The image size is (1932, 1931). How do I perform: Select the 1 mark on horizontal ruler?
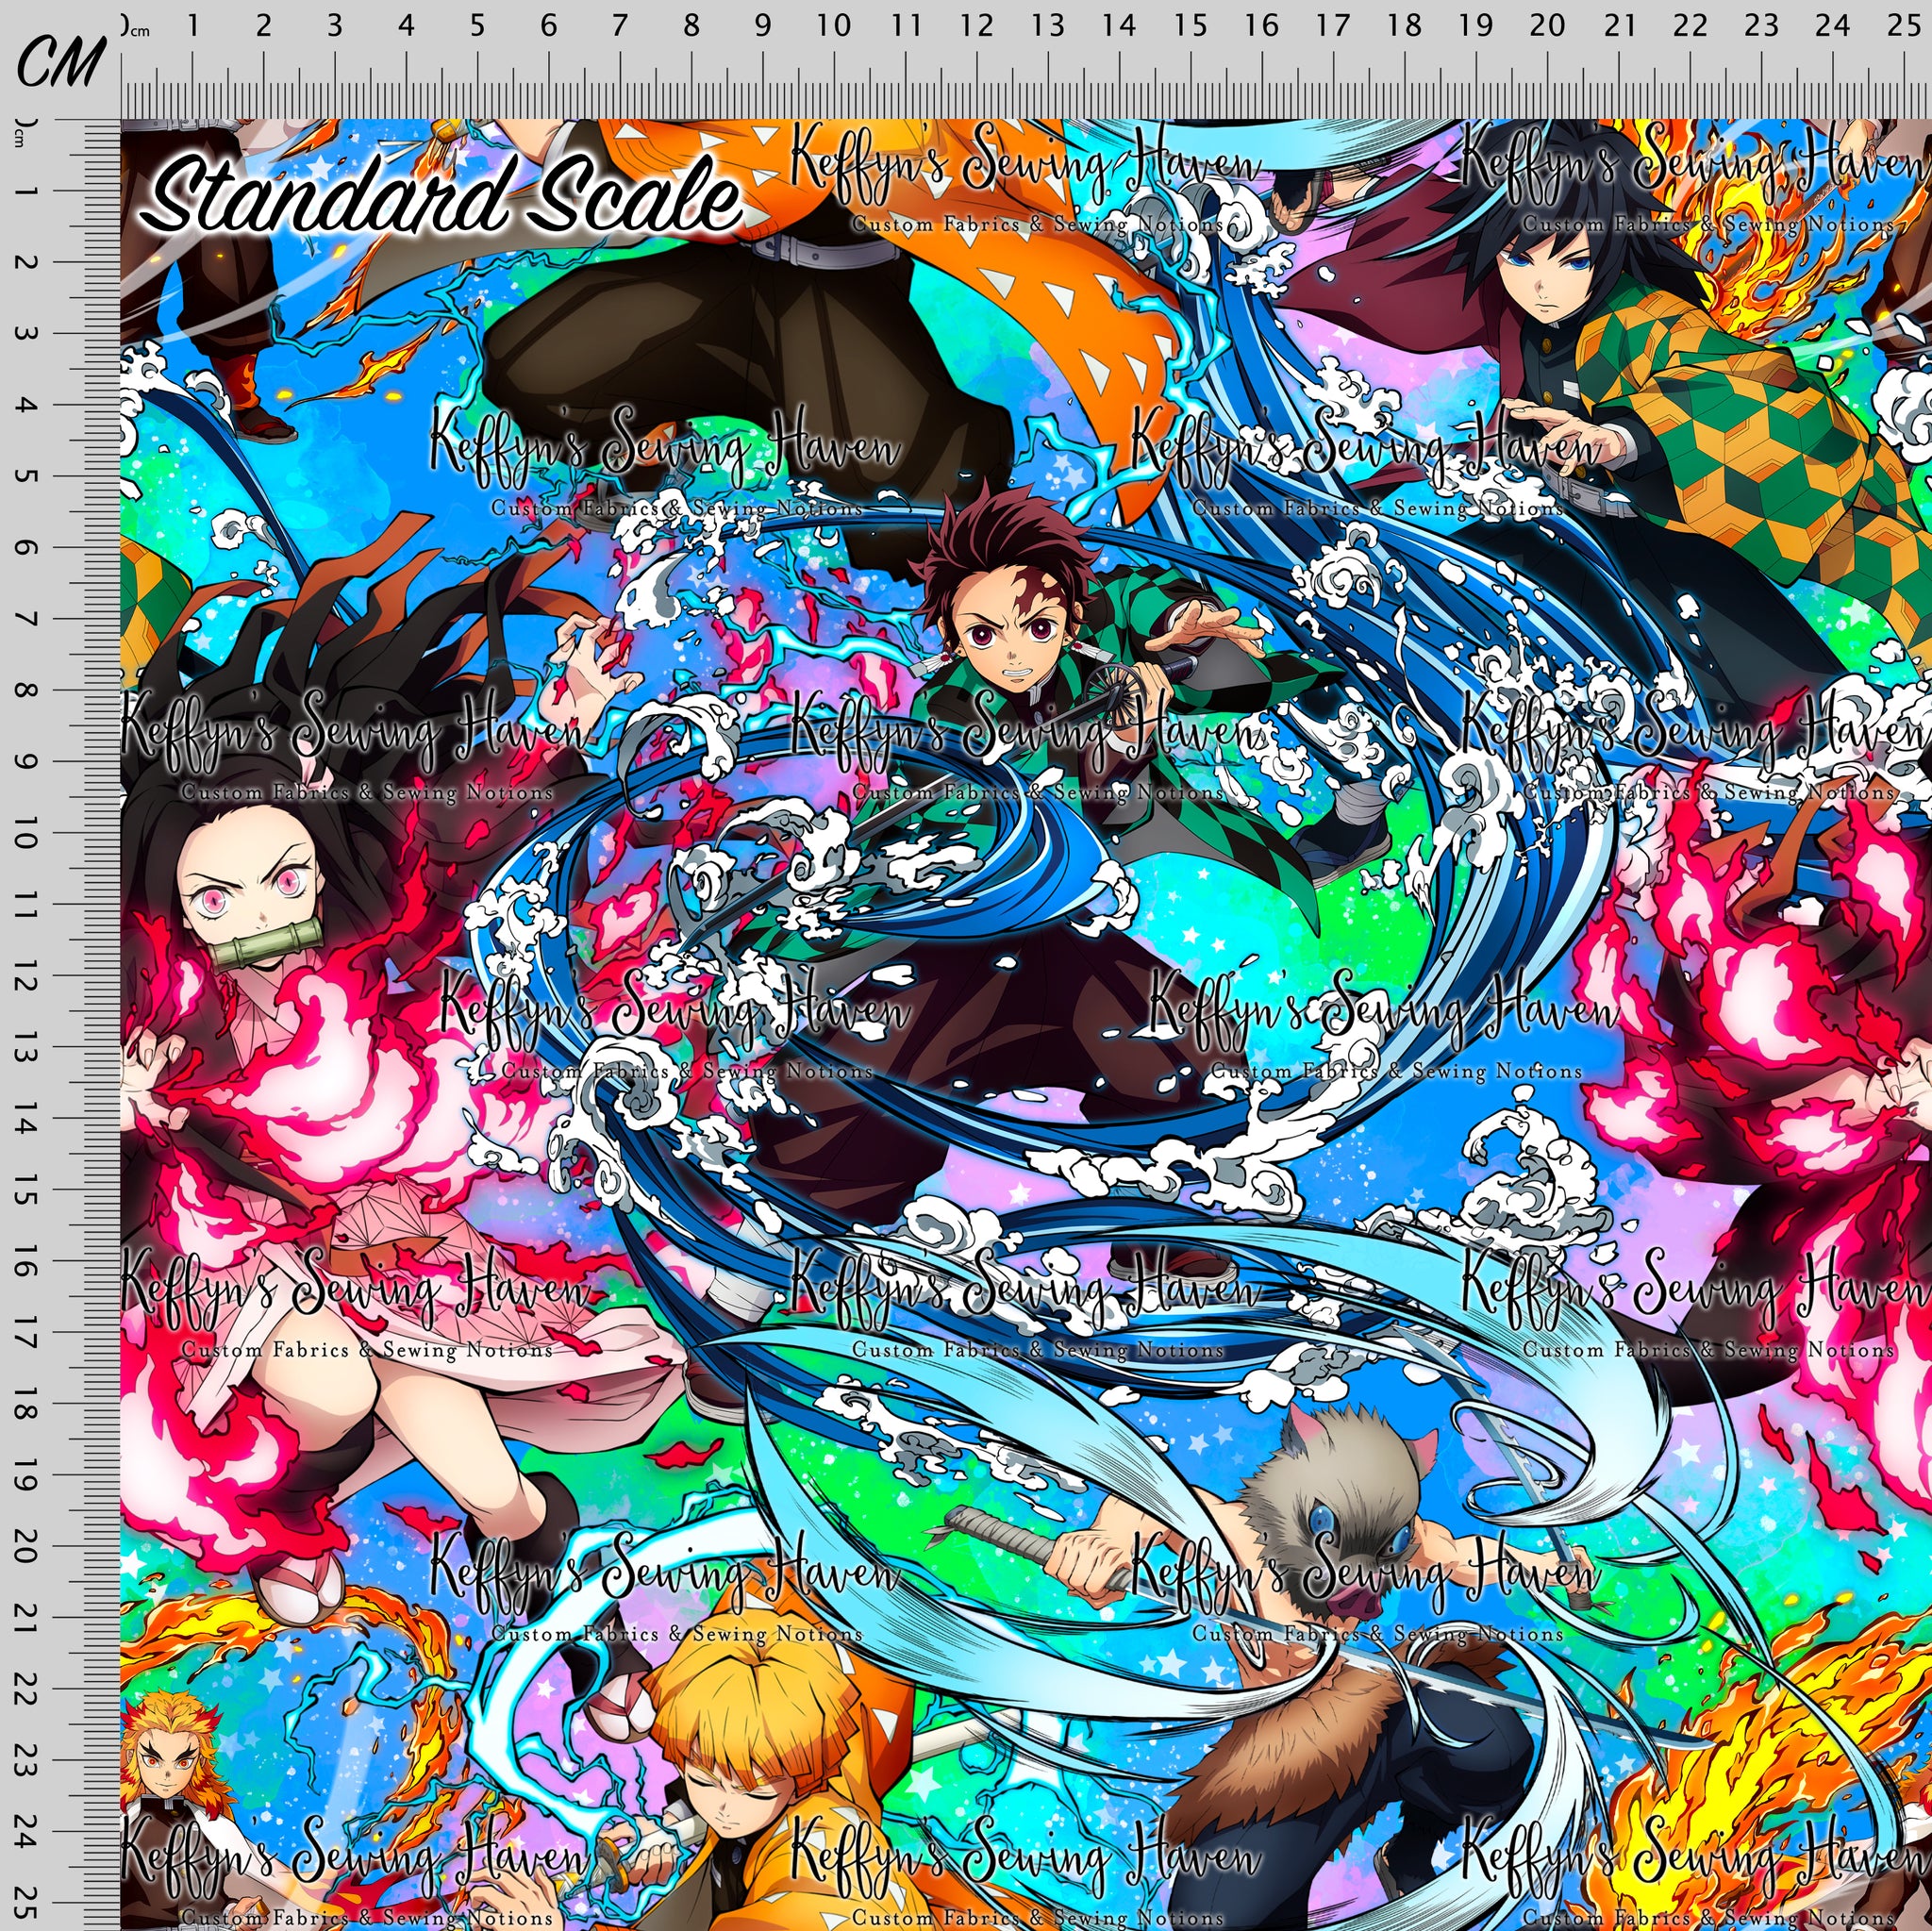[192, 25]
